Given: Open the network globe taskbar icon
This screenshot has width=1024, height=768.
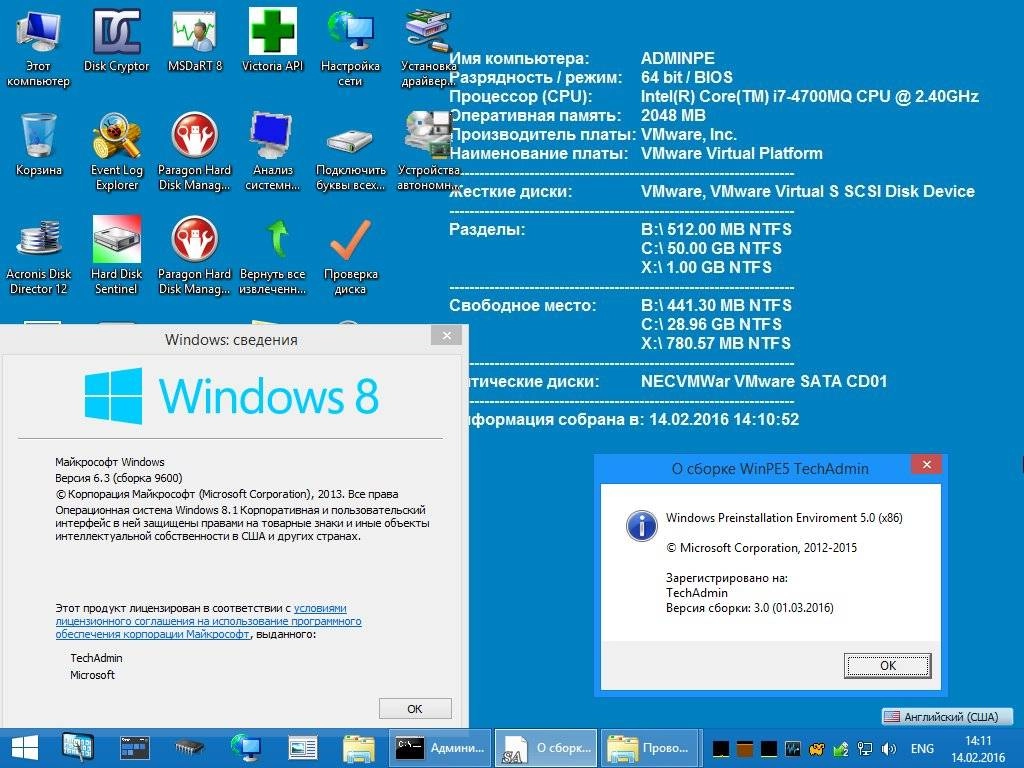Looking at the screenshot, I should click(246, 748).
